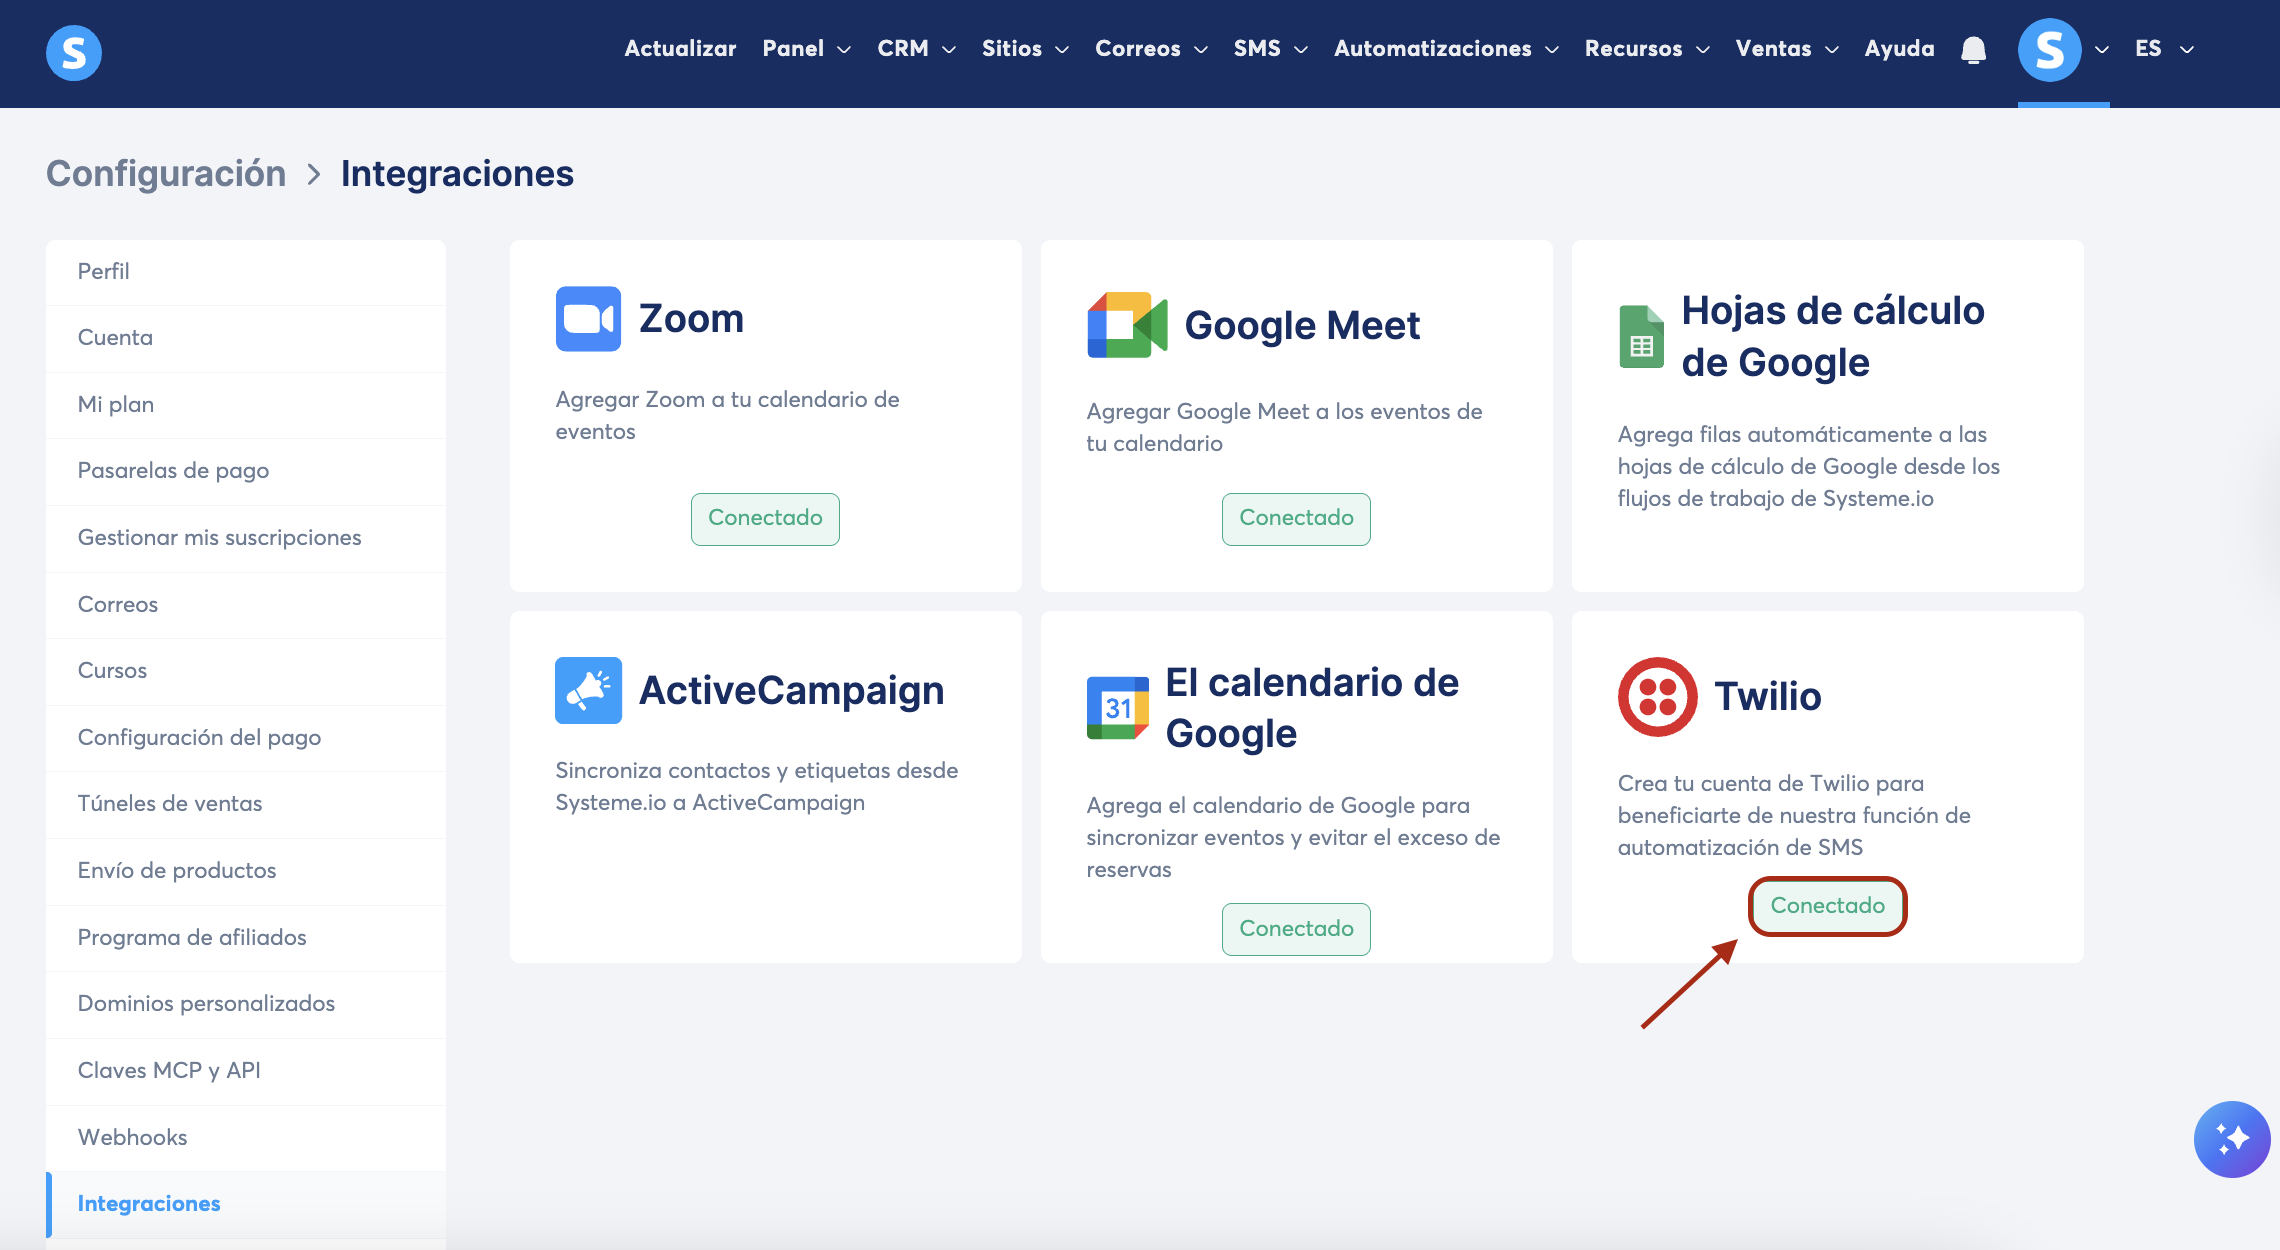Open Pasarelas de pago in sidebar
This screenshot has width=2280, height=1250.
(x=173, y=470)
